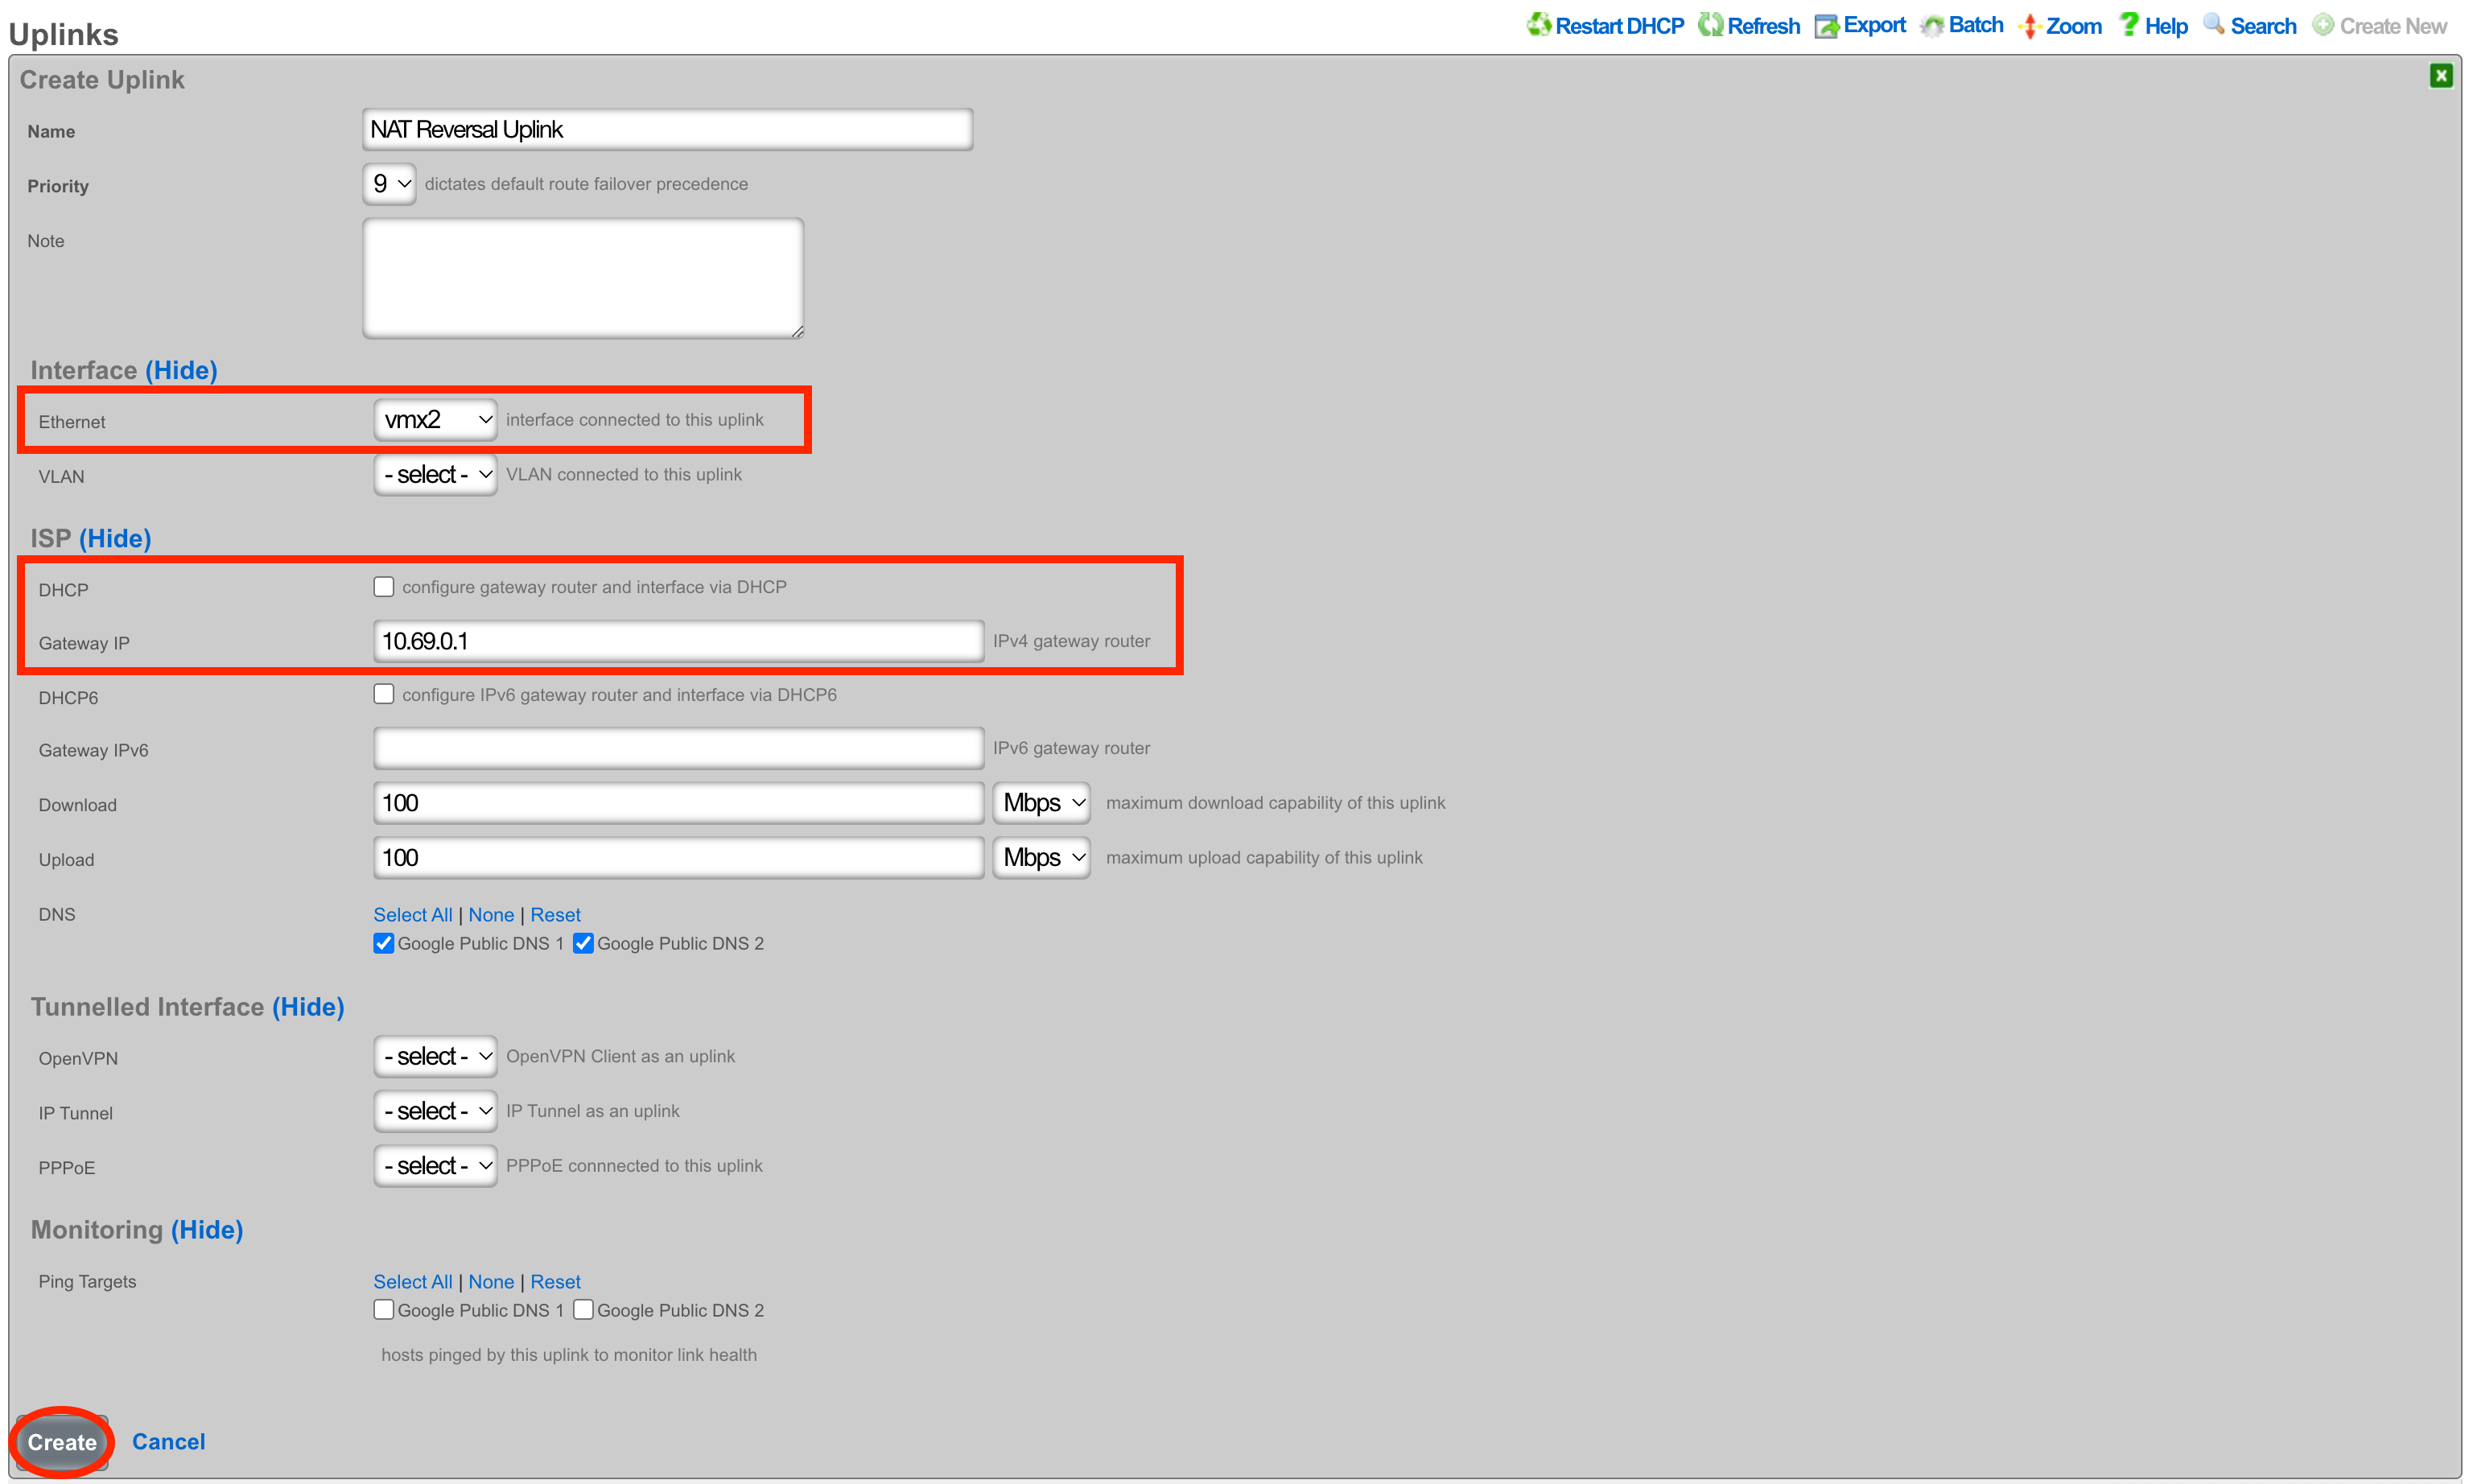
Task: Open the VLAN select dropdown
Action: [x=436, y=475]
